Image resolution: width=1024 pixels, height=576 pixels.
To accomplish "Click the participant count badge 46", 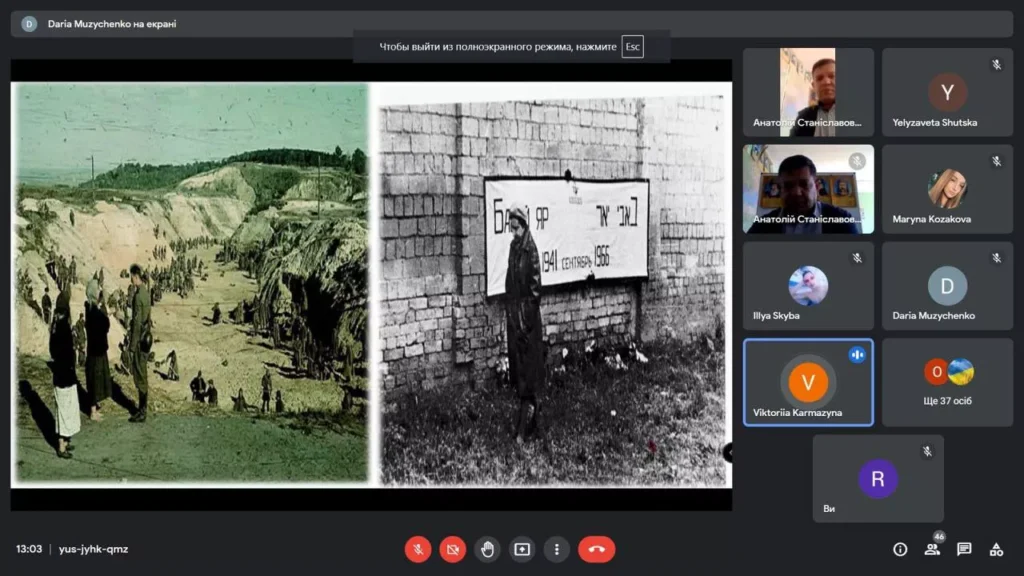I will tap(939, 537).
